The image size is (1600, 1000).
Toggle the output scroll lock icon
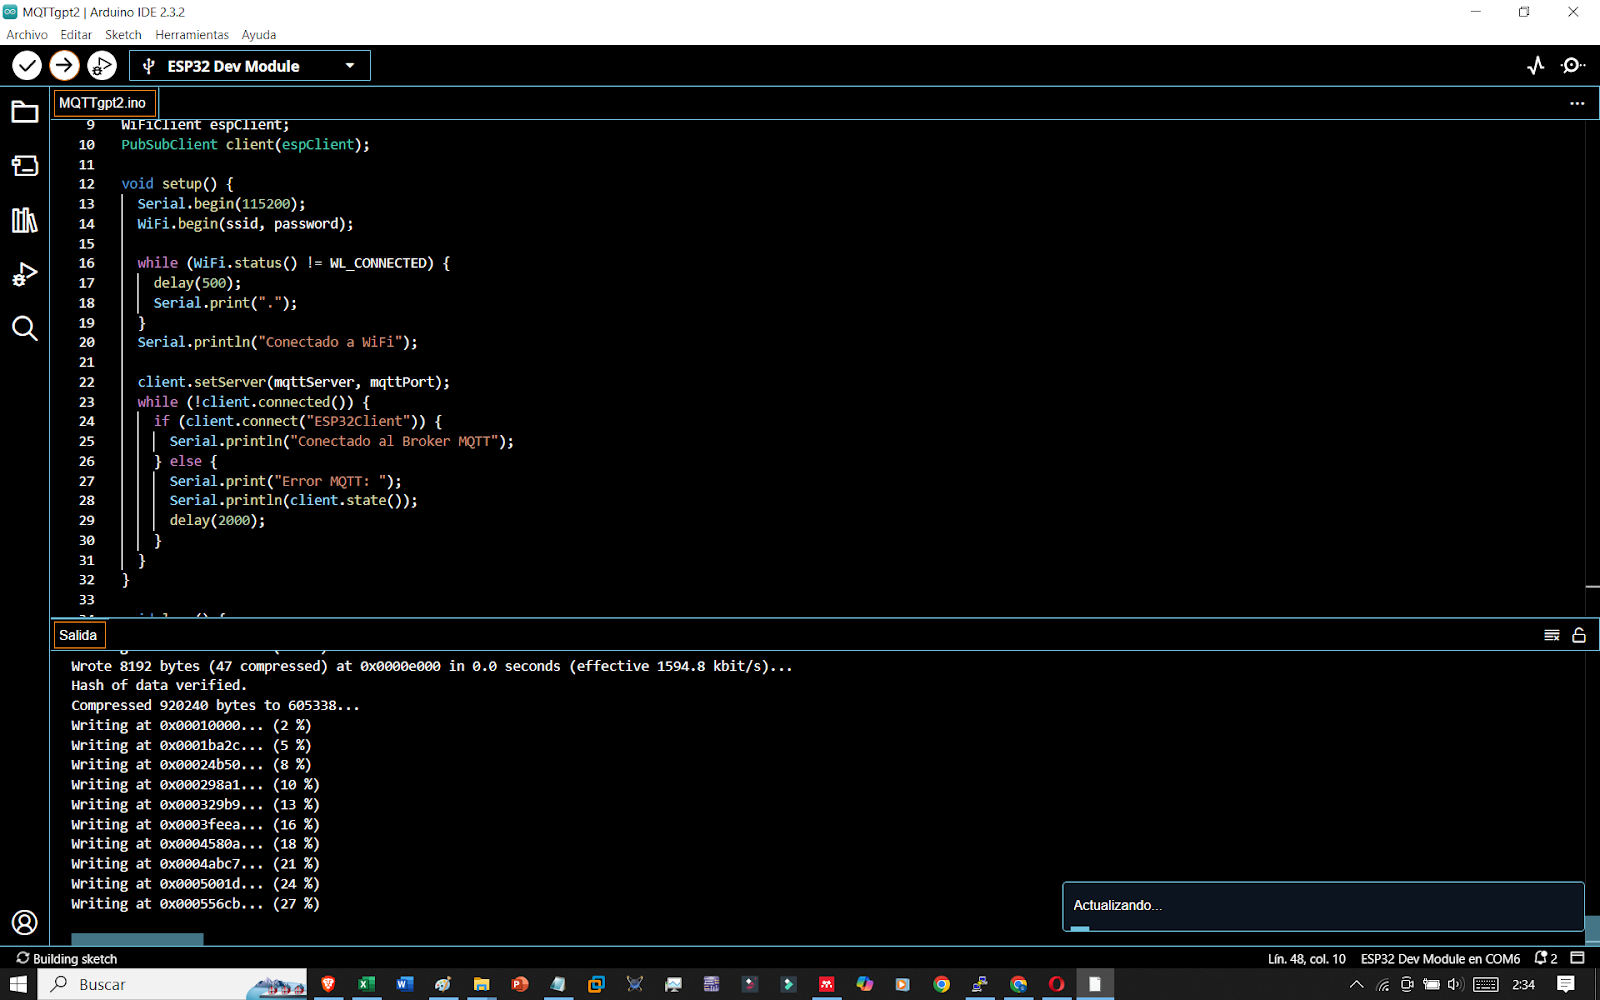pos(1579,635)
